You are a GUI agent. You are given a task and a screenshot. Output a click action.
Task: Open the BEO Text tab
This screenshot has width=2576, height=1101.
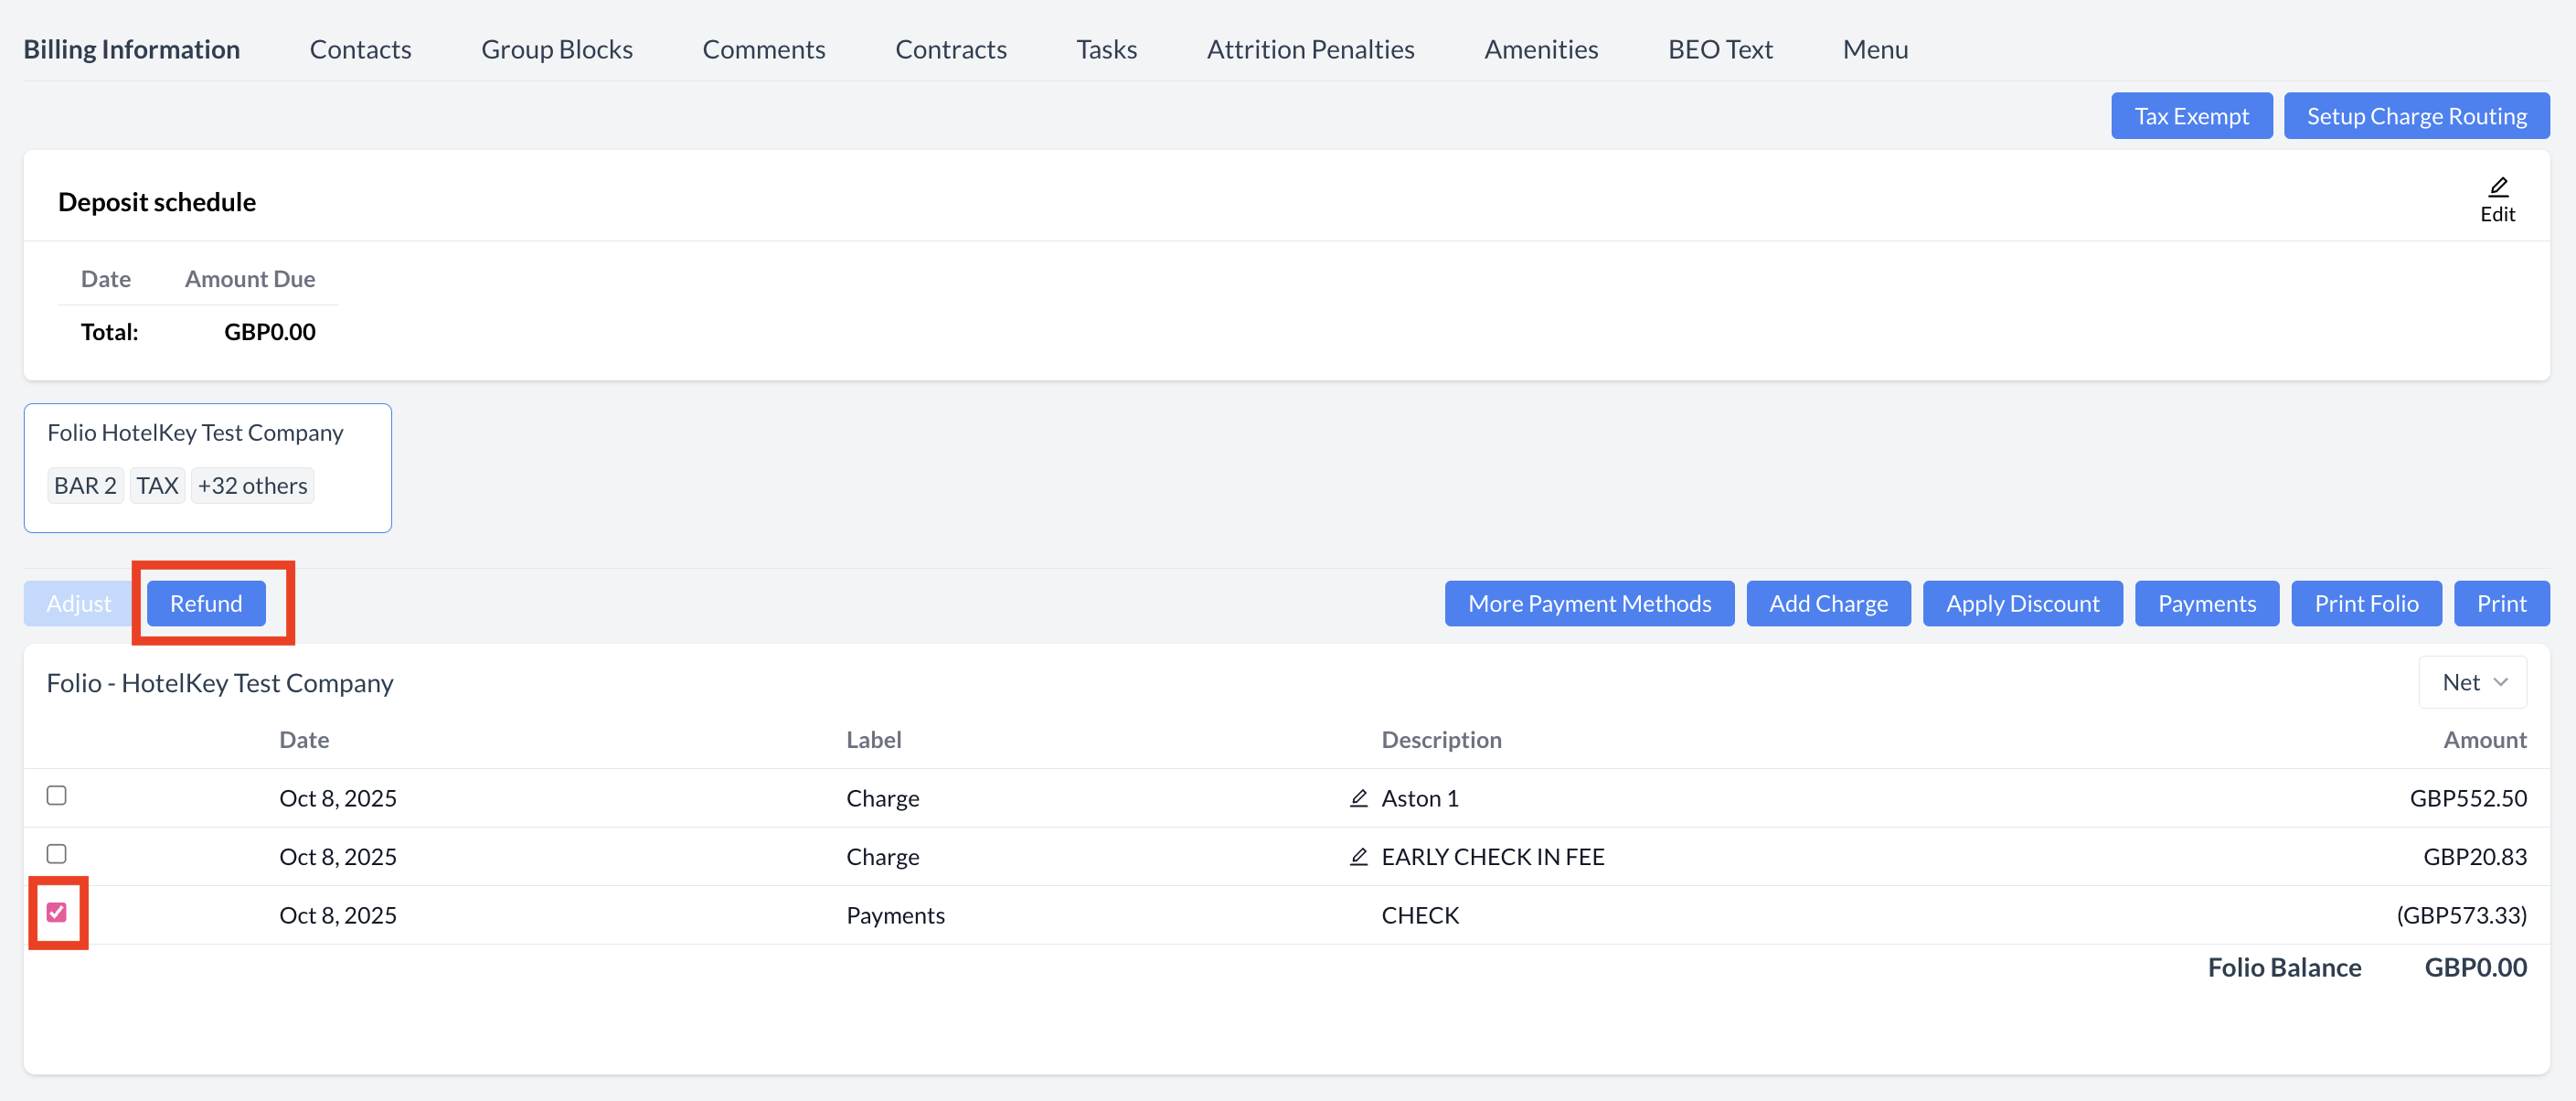[1719, 49]
